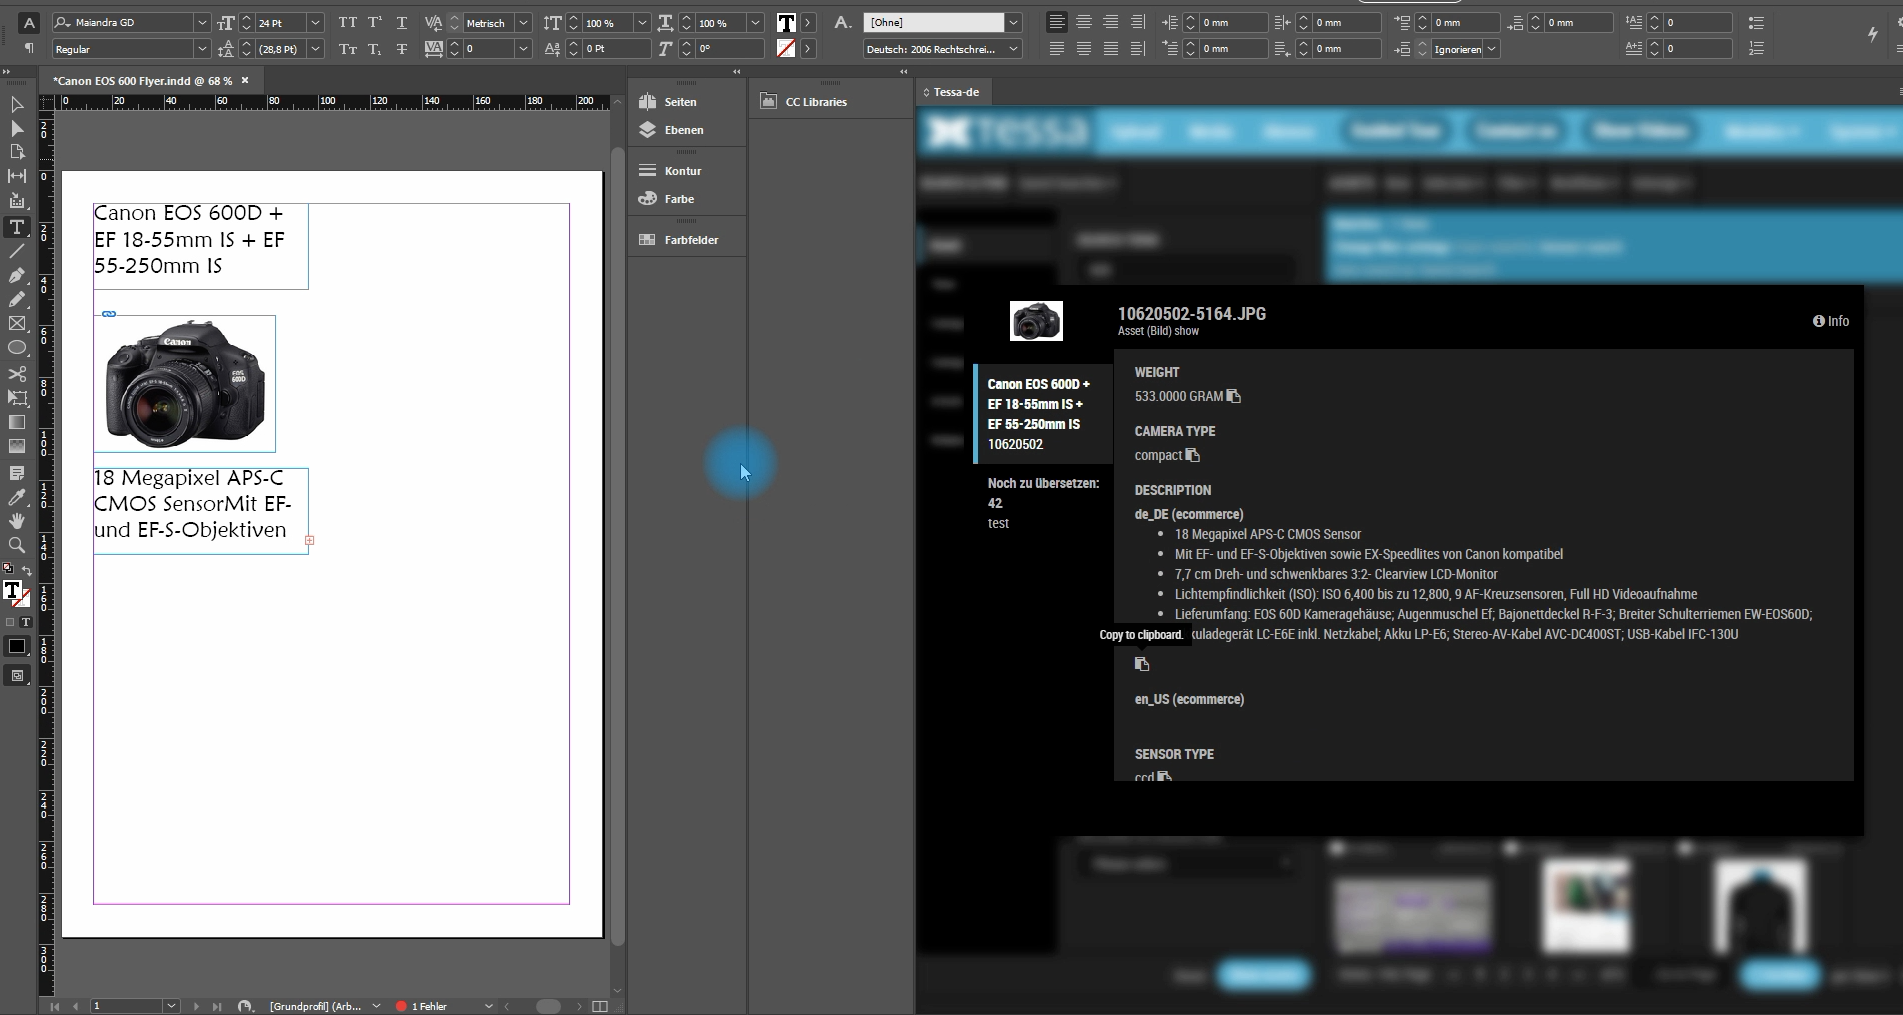Expand the font size 24 Pt dropdown
The image size is (1903, 1015).
(x=315, y=22)
